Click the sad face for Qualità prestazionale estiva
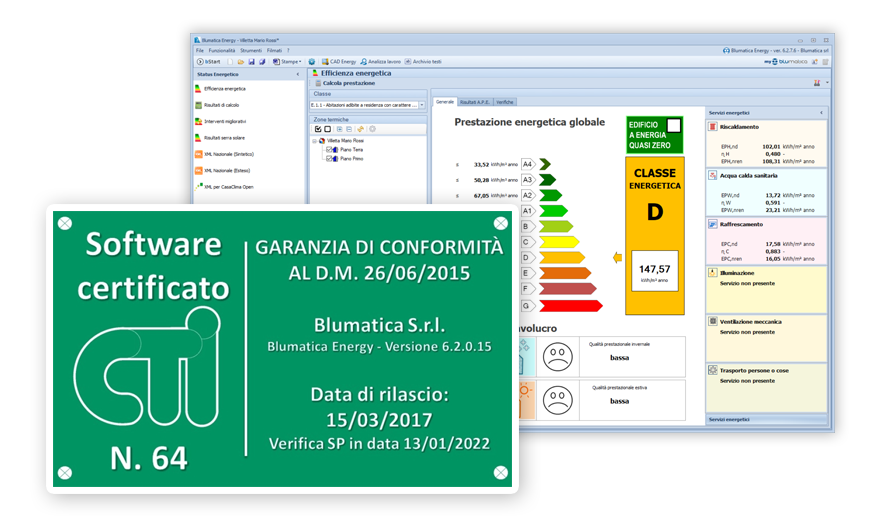 [x=558, y=401]
